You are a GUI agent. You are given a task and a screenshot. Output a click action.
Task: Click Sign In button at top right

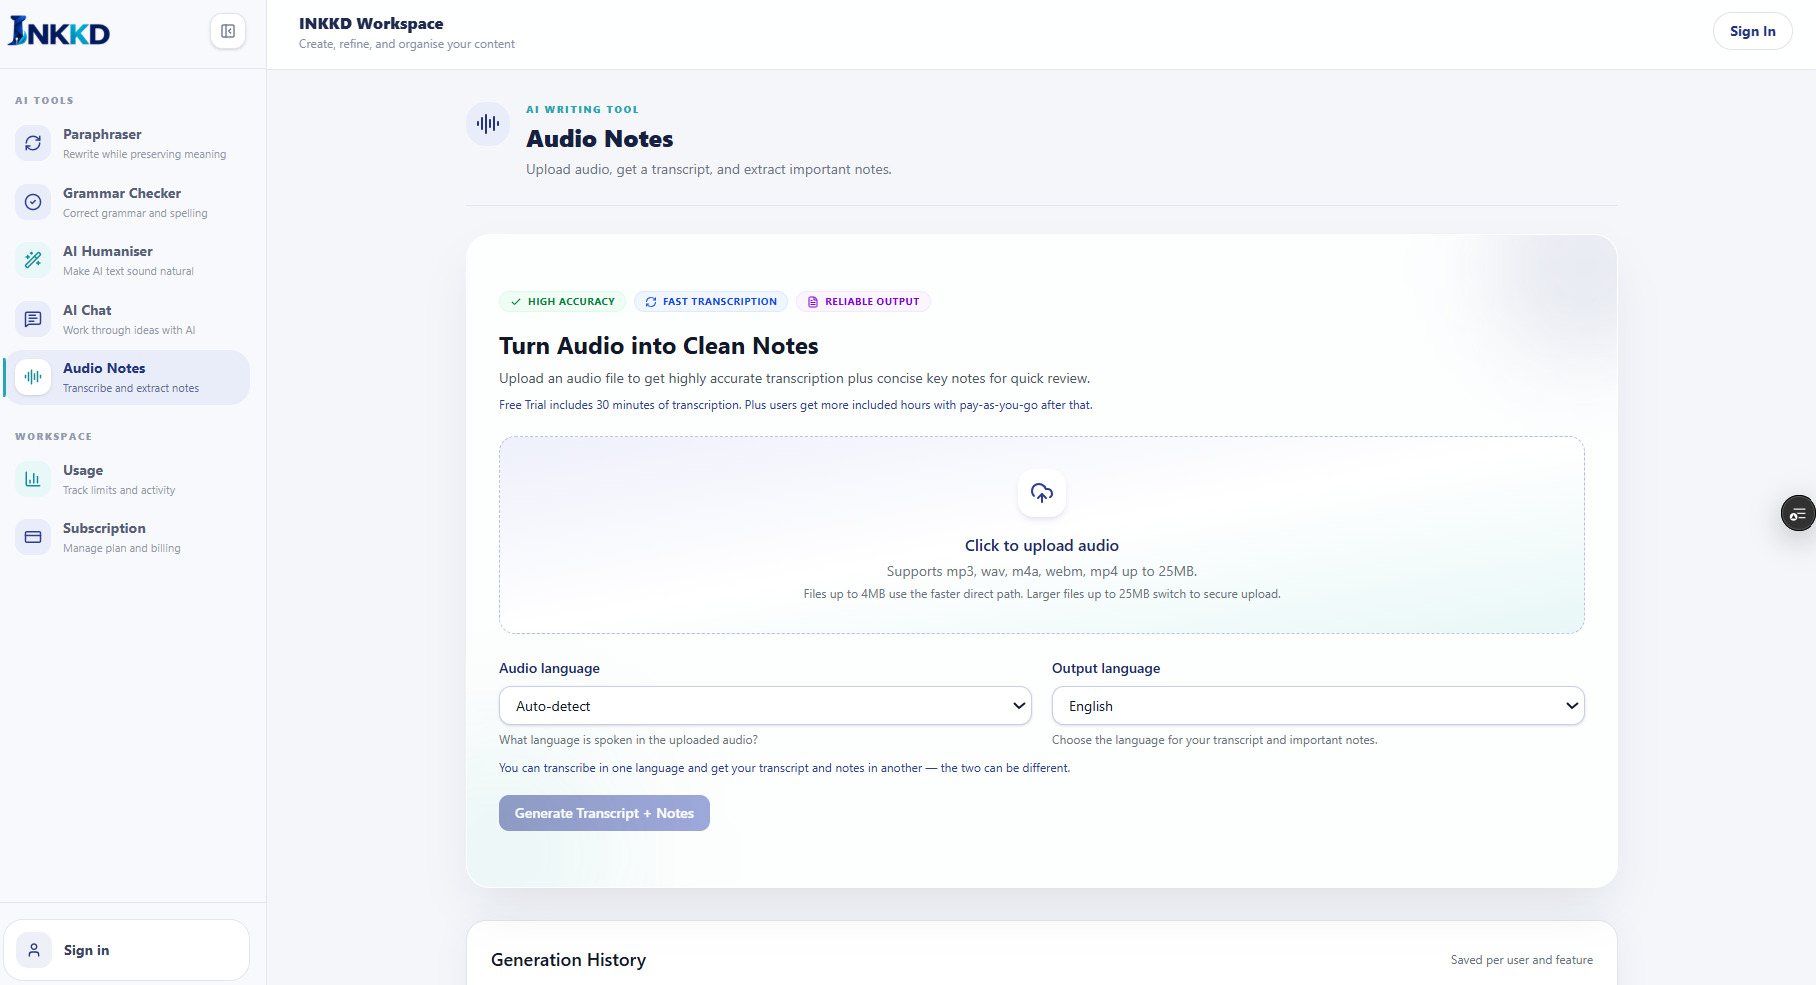pyautogui.click(x=1753, y=31)
